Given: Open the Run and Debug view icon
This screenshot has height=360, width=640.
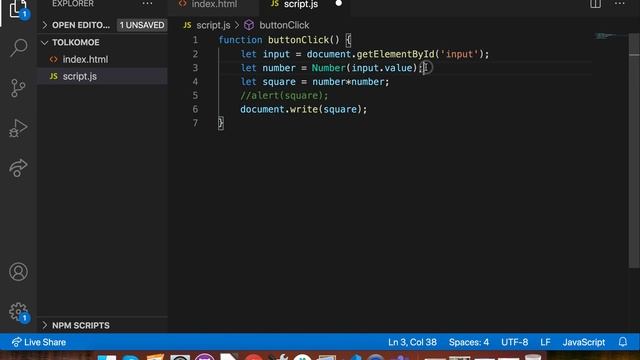Looking at the screenshot, I should 18,128.
